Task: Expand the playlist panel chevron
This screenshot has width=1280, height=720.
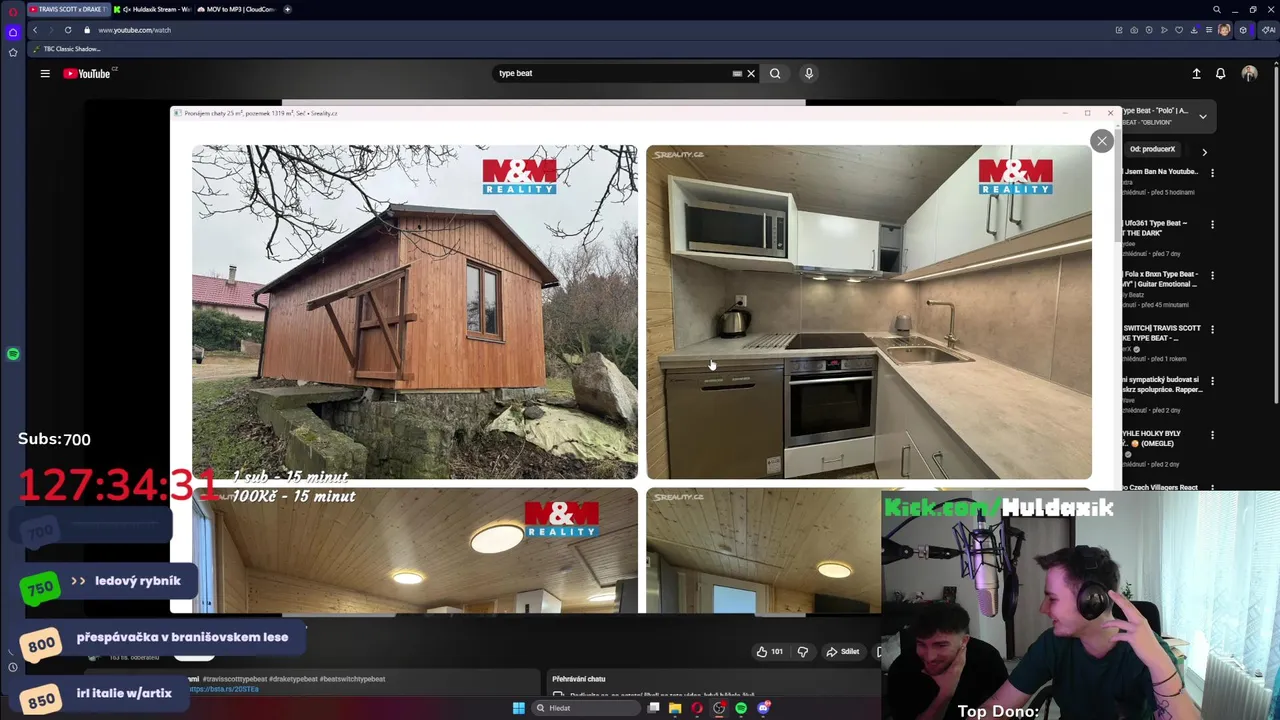Action: pos(1203,116)
